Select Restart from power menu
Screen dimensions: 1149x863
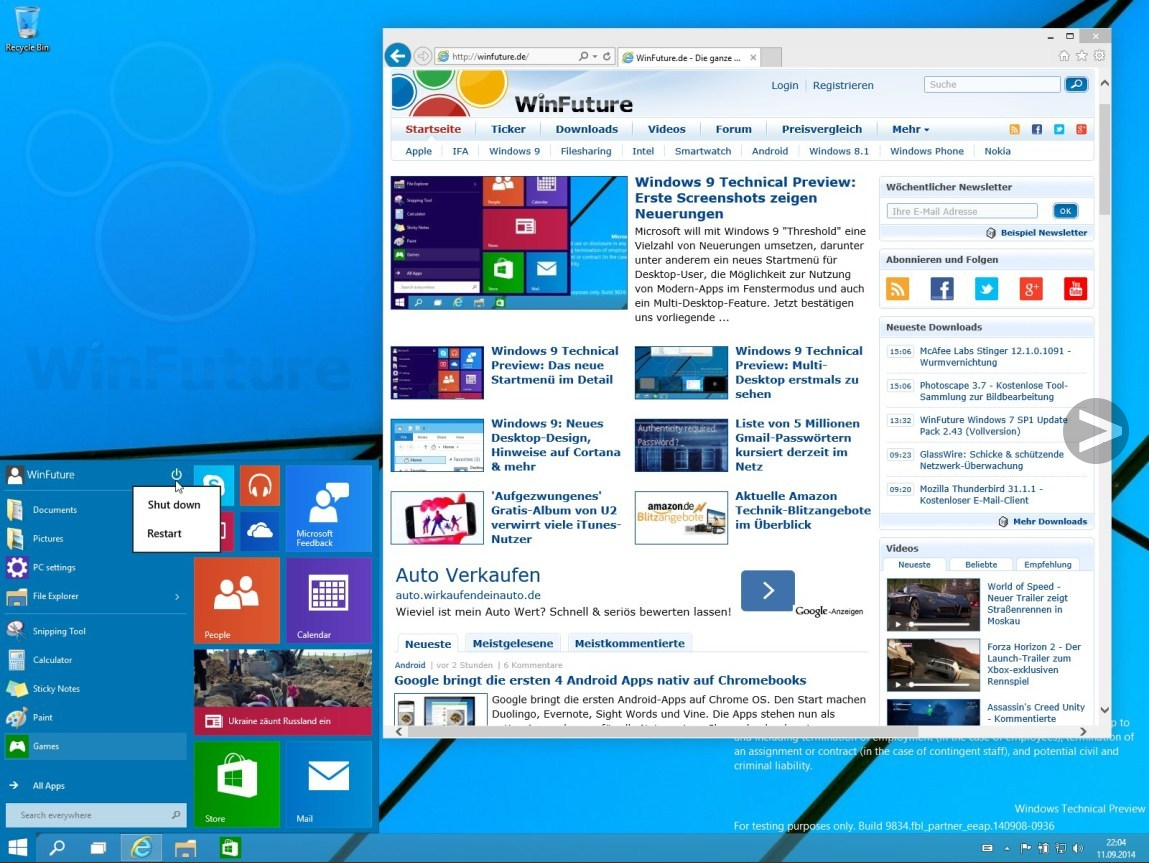(164, 534)
